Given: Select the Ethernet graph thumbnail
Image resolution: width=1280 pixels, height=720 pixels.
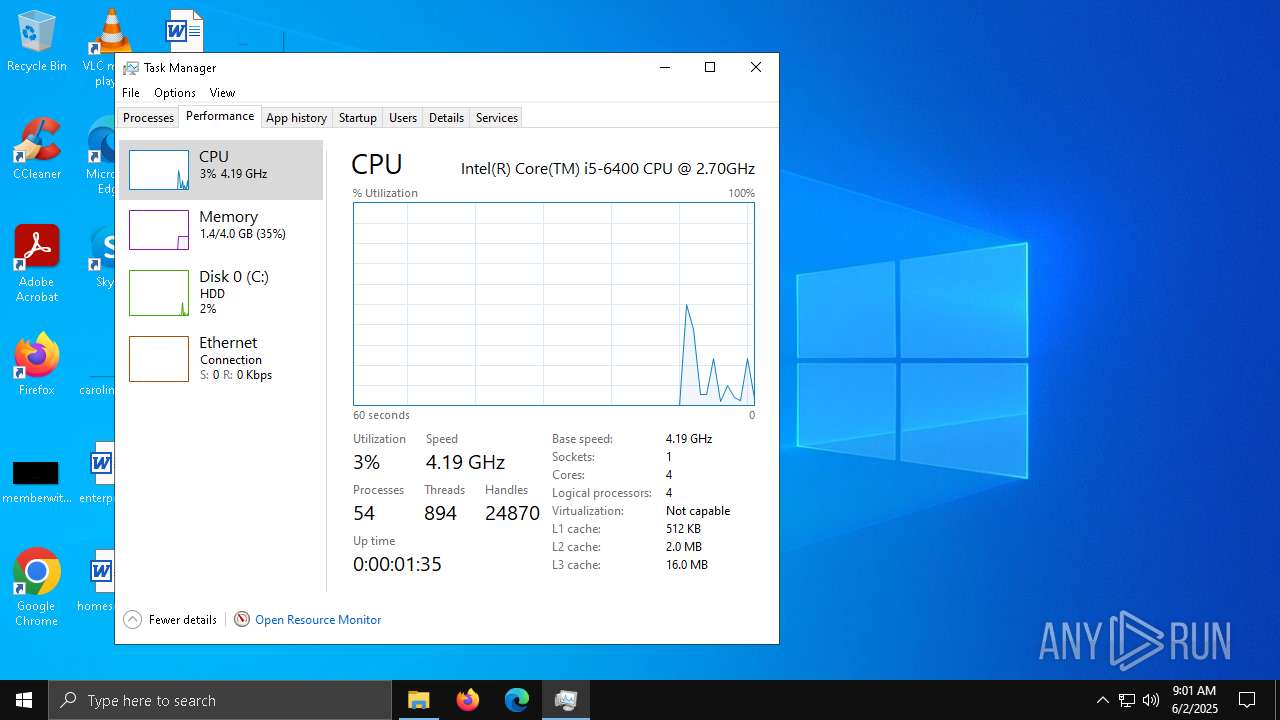Looking at the screenshot, I should tap(159, 359).
